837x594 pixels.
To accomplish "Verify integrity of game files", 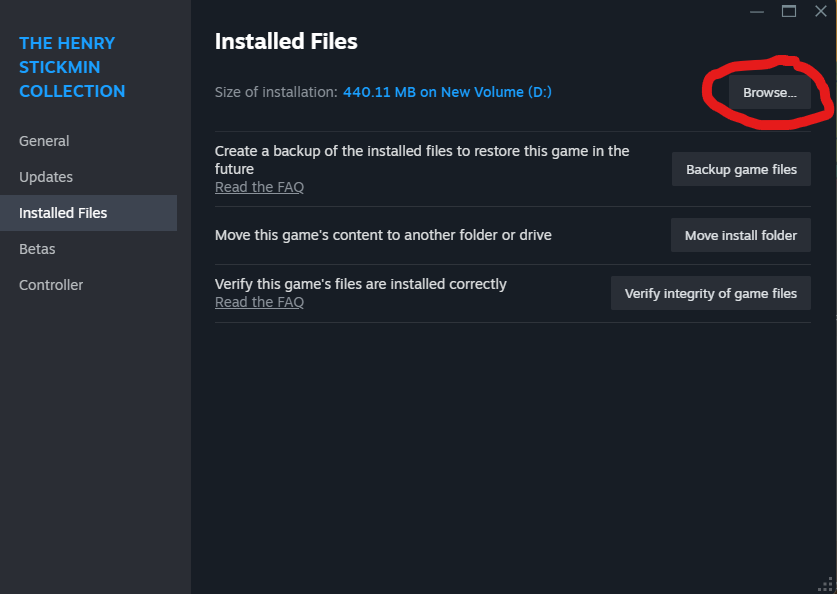I will coord(710,293).
